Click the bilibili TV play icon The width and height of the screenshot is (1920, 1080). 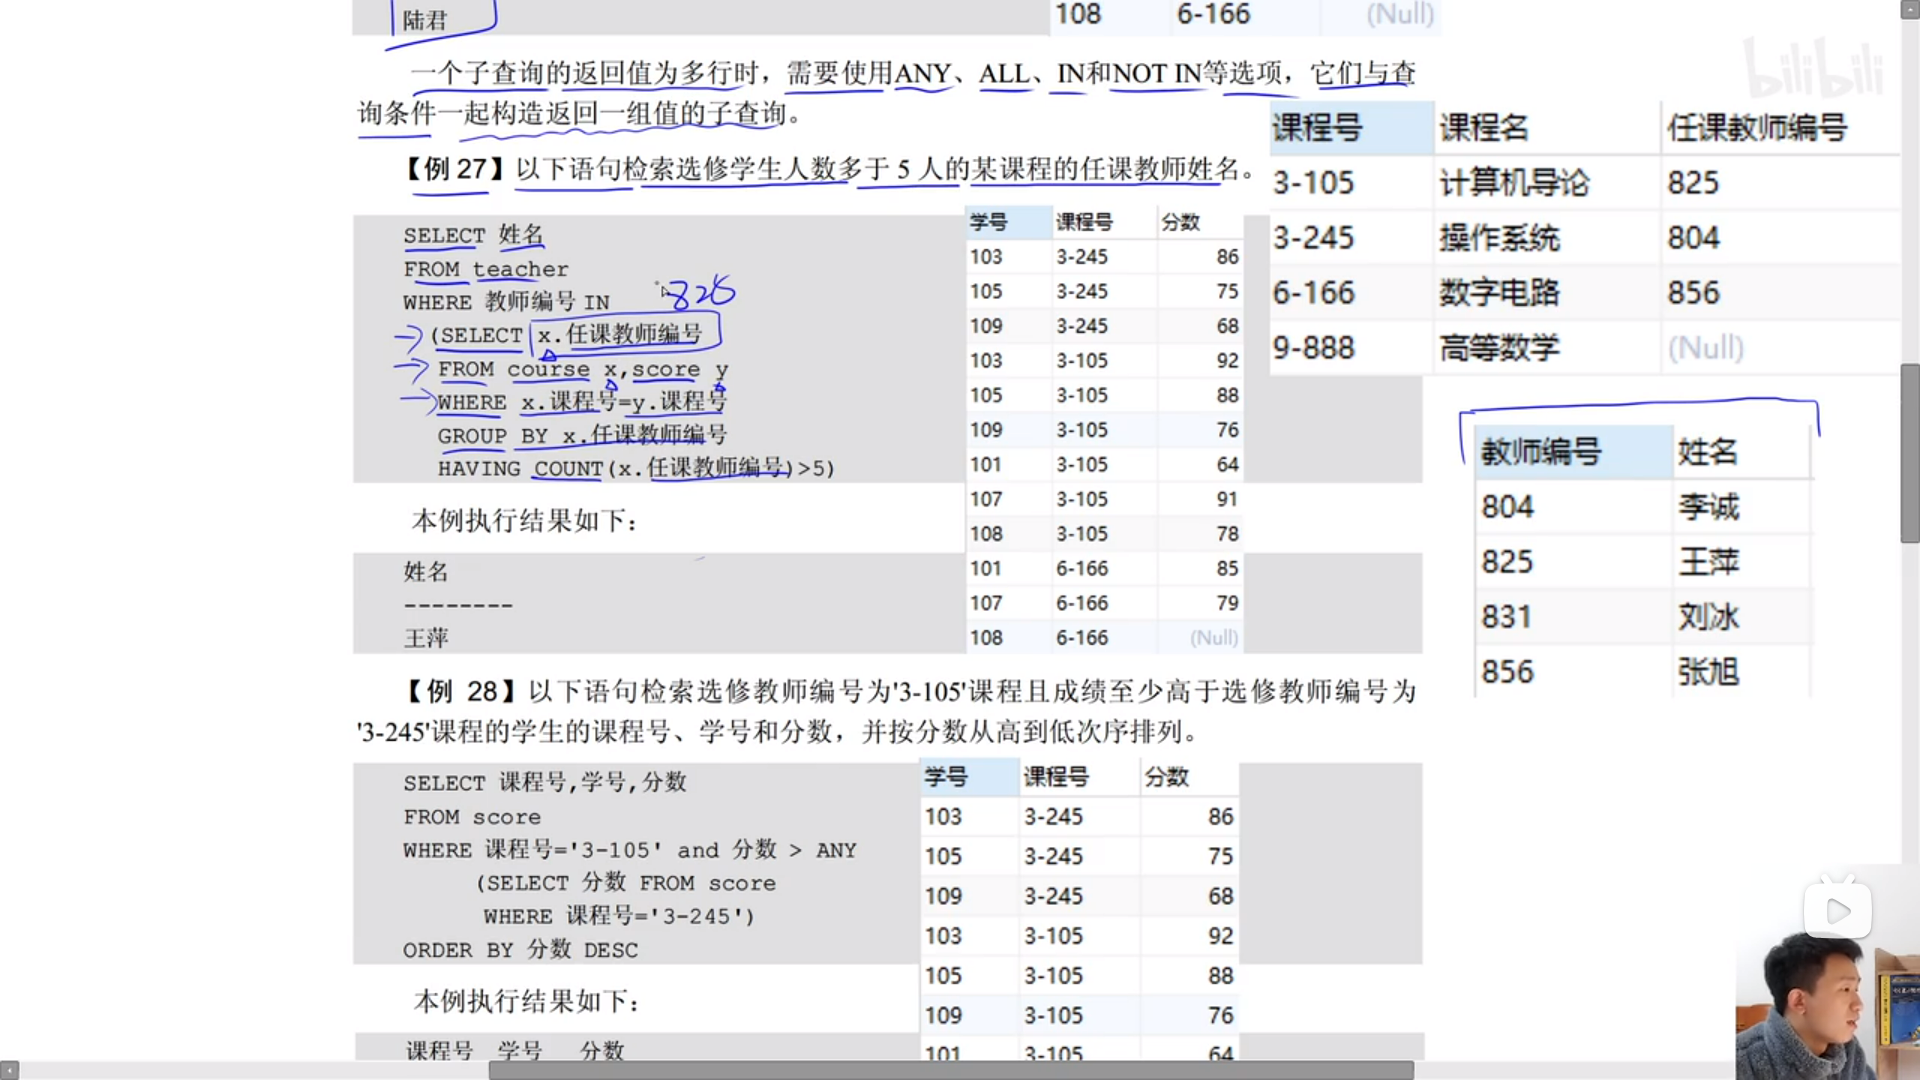tap(1838, 910)
